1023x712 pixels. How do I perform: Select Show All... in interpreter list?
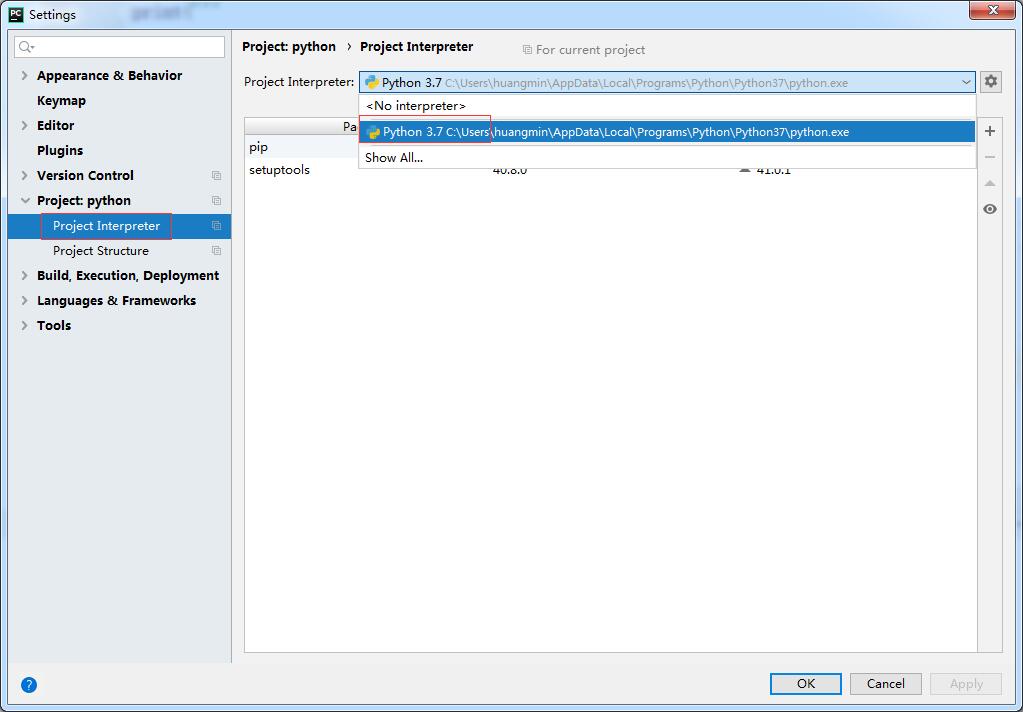[667, 158]
